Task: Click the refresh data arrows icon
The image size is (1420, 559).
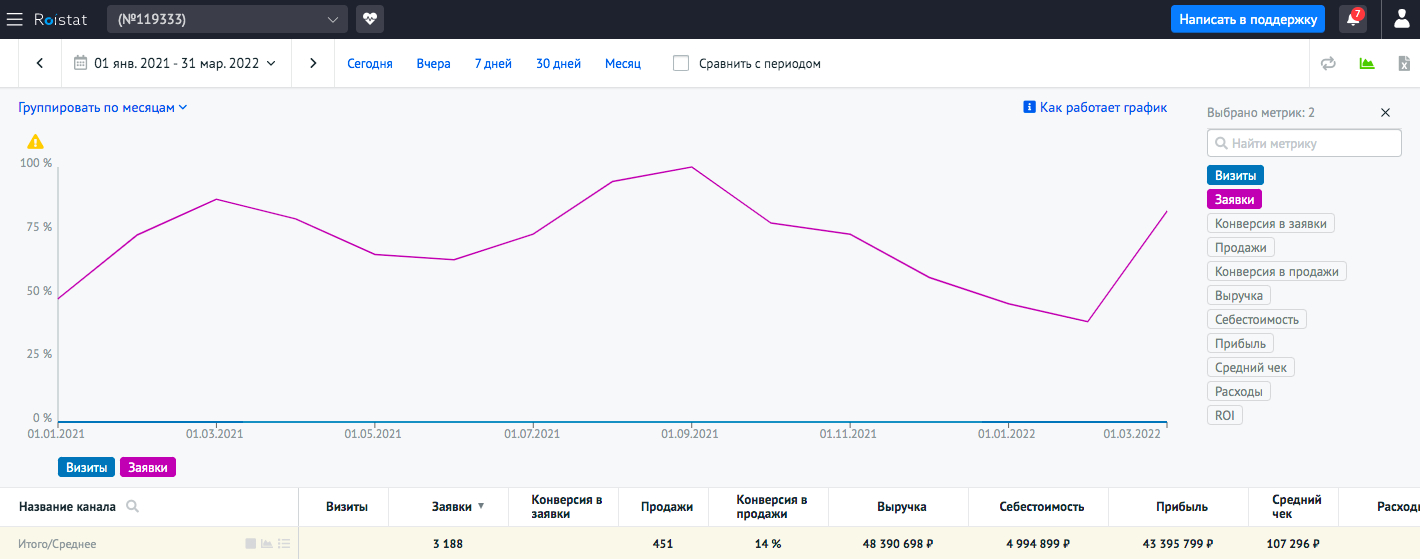Action: (1328, 63)
